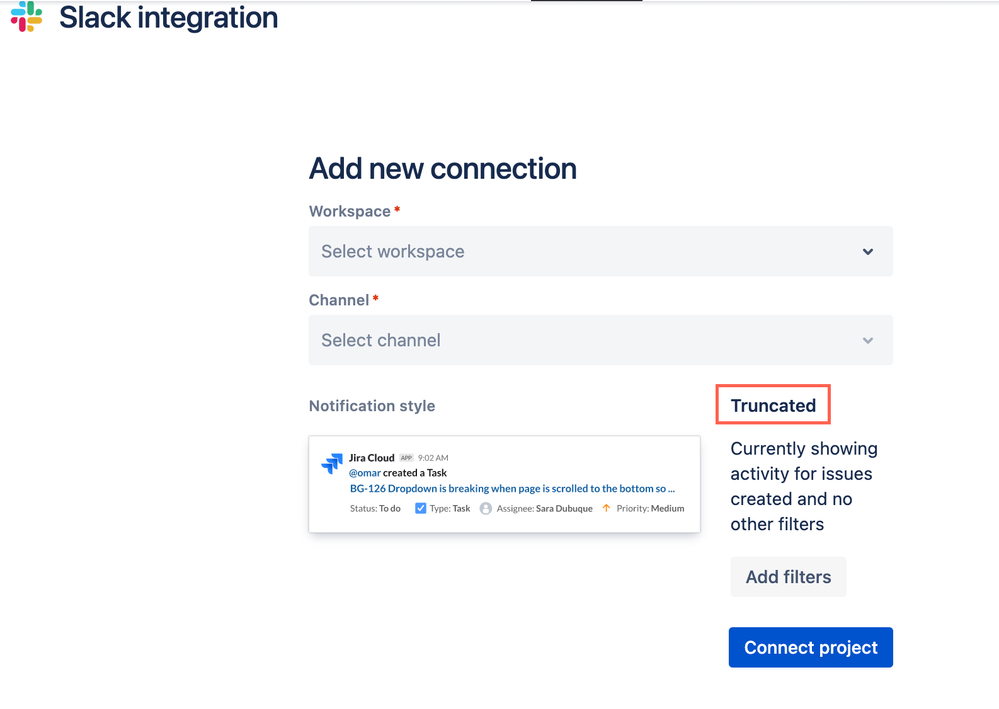This screenshot has height=709, width=999.
Task: Click the Status: To do text
Action: click(x=375, y=508)
